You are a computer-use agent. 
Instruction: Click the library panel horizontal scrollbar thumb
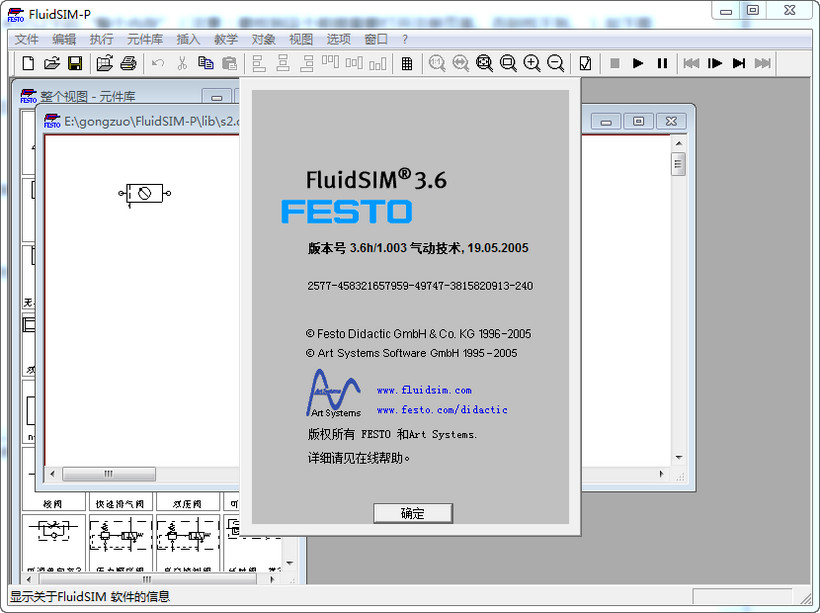tap(147, 580)
